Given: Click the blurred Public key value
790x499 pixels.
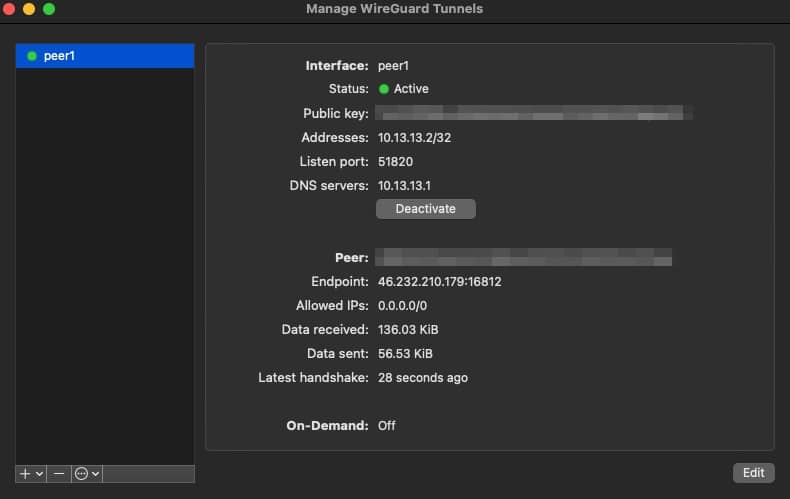Looking at the screenshot, I should tap(534, 113).
